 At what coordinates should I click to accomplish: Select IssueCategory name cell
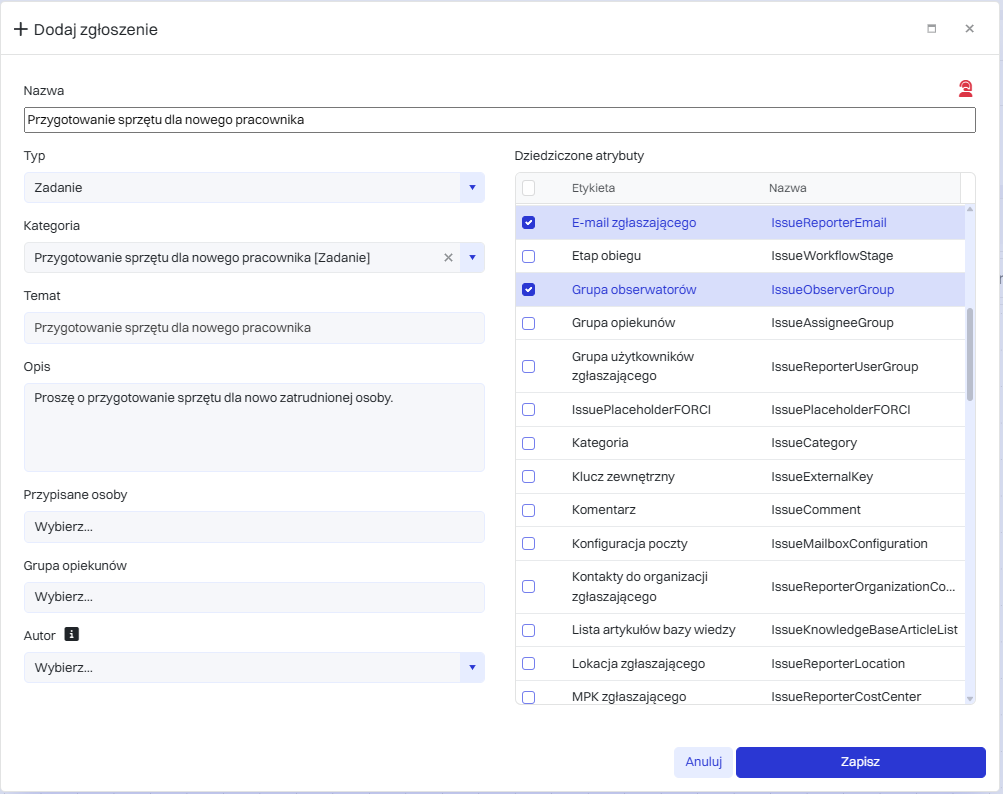[x=814, y=443]
